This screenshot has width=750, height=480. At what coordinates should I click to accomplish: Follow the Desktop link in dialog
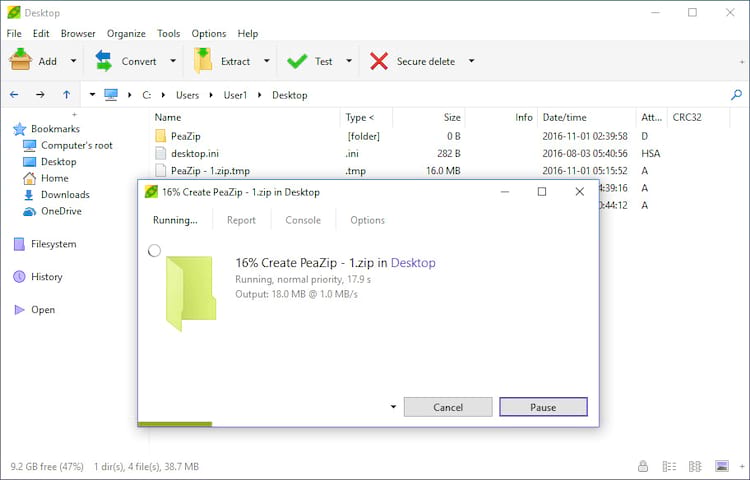point(413,263)
